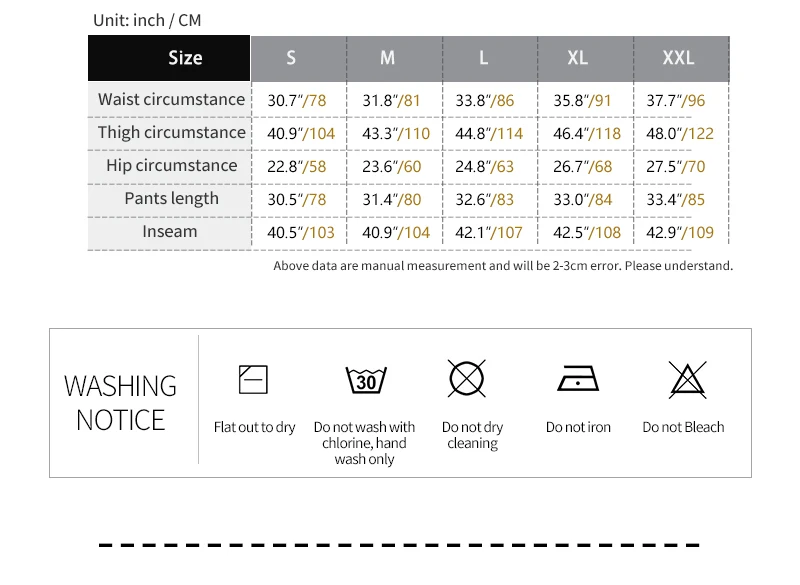Choose the L size column header
Screen dimensions: 800x585
(x=483, y=58)
